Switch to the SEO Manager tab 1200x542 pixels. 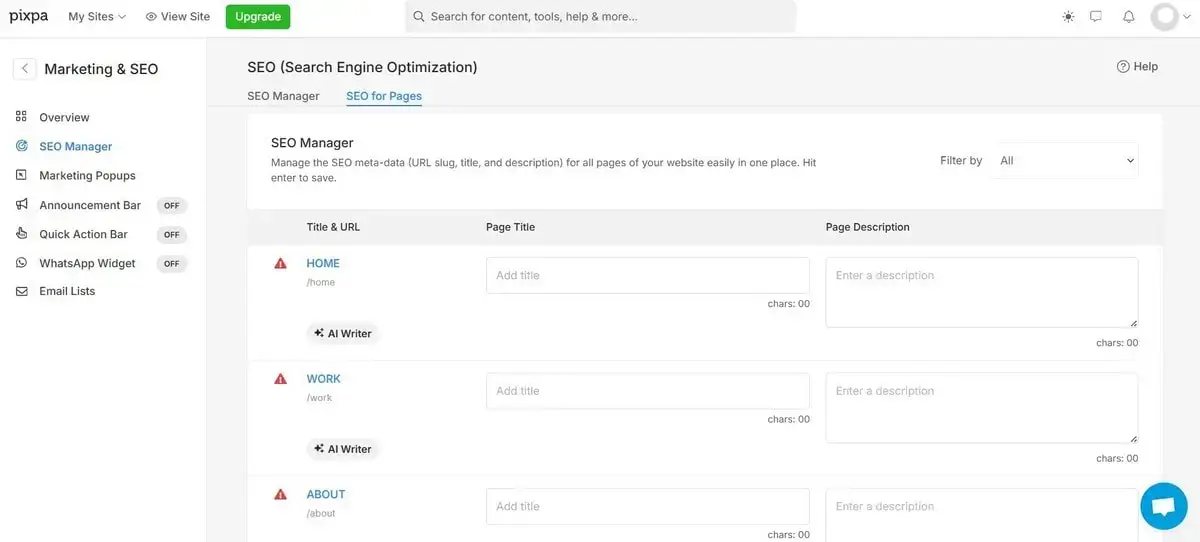point(283,96)
